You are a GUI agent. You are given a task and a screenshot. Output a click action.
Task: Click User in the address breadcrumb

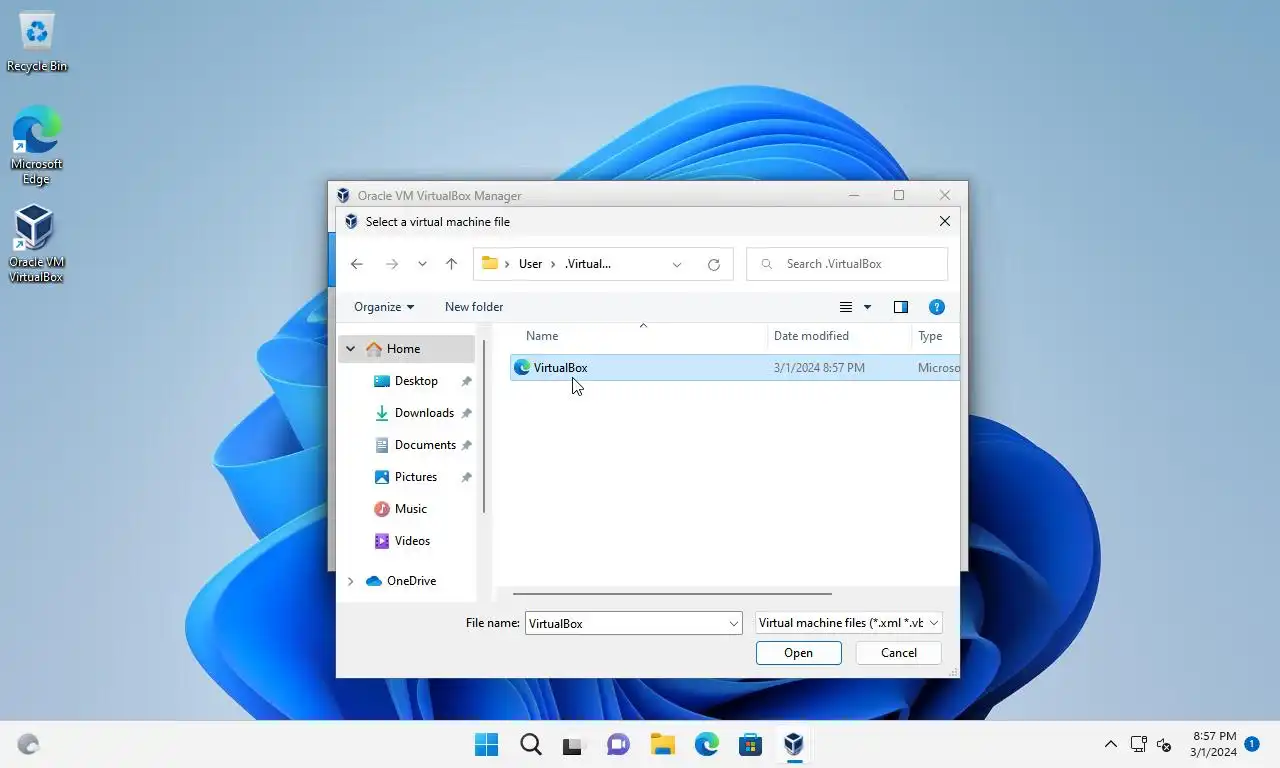[530, 264]
